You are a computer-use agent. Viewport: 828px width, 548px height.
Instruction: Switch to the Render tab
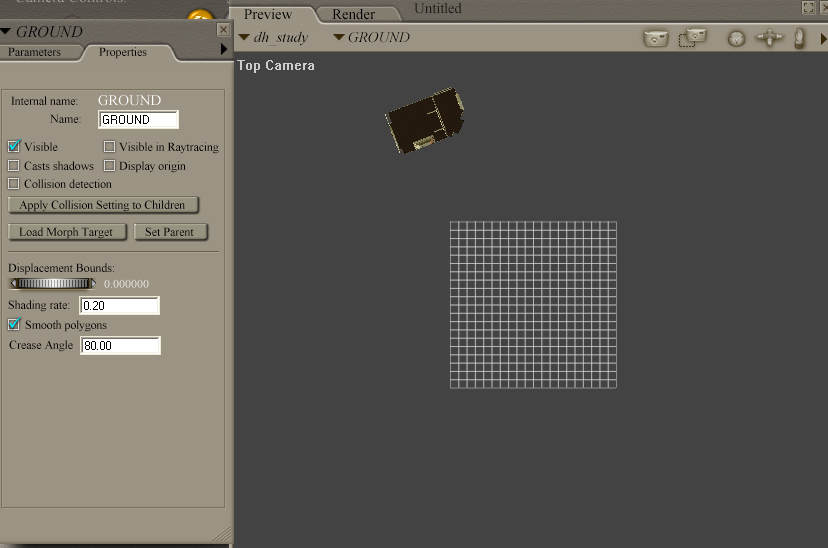tap(353, 14)
